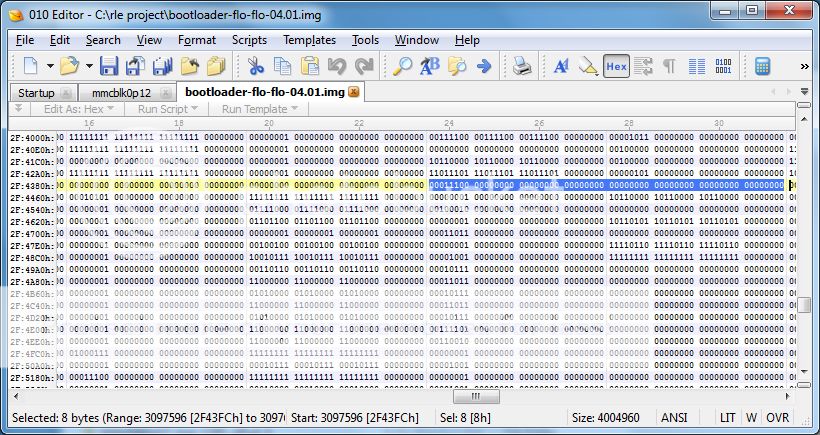Click the Cut scissors icon
This screenshot has height=435, width=820.
(255, 67)
